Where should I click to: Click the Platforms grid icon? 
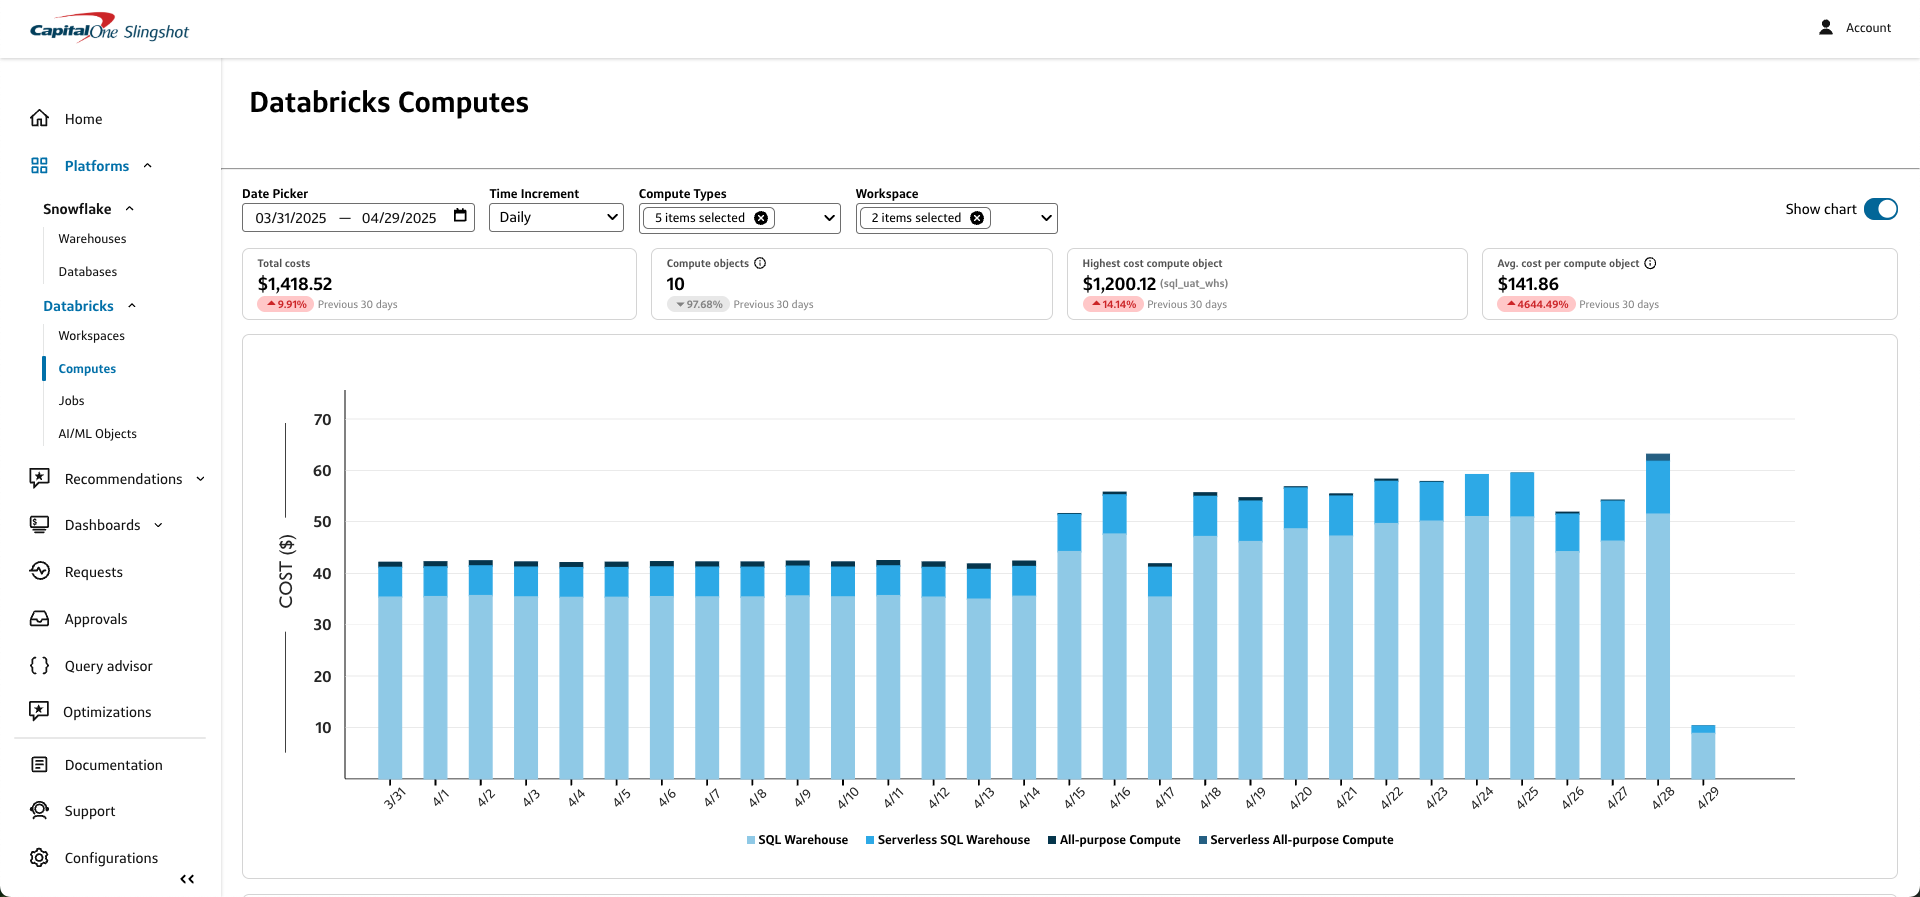coord(39,165)
